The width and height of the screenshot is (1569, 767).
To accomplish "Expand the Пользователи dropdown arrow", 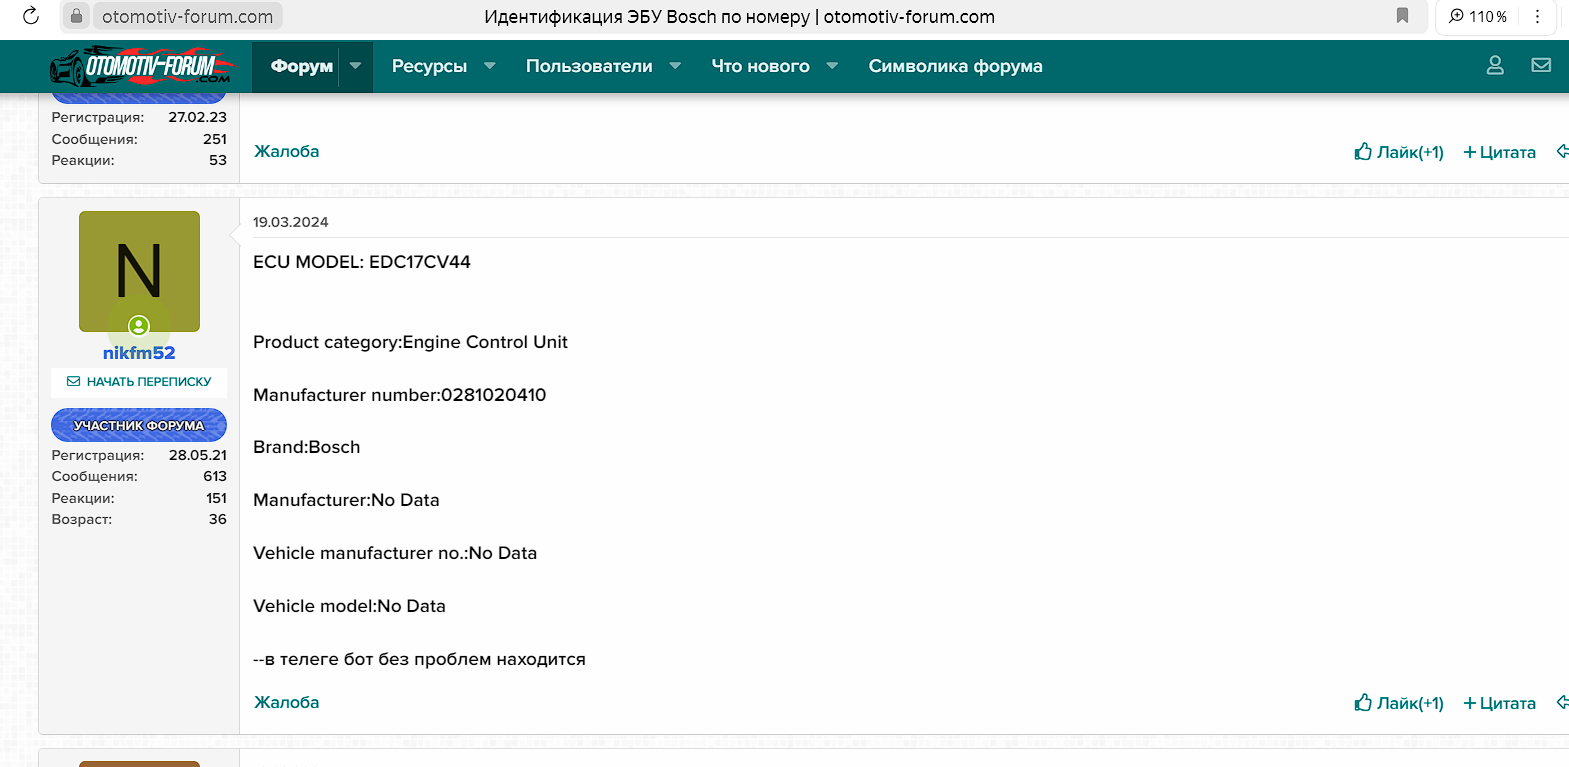I will 675,66.
